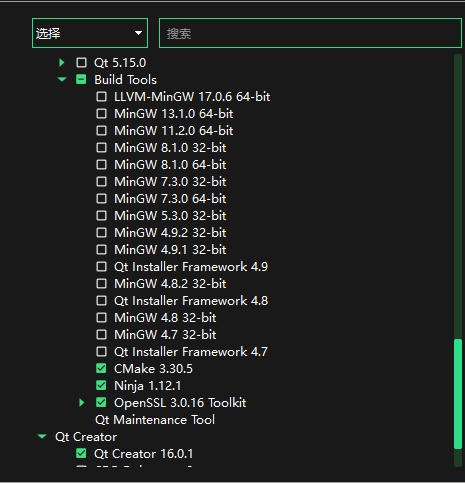Viewport: 465px width, 483px height.
Task: Select the Qt Installer Framework 4.9 label
Action: click(191, 266)
